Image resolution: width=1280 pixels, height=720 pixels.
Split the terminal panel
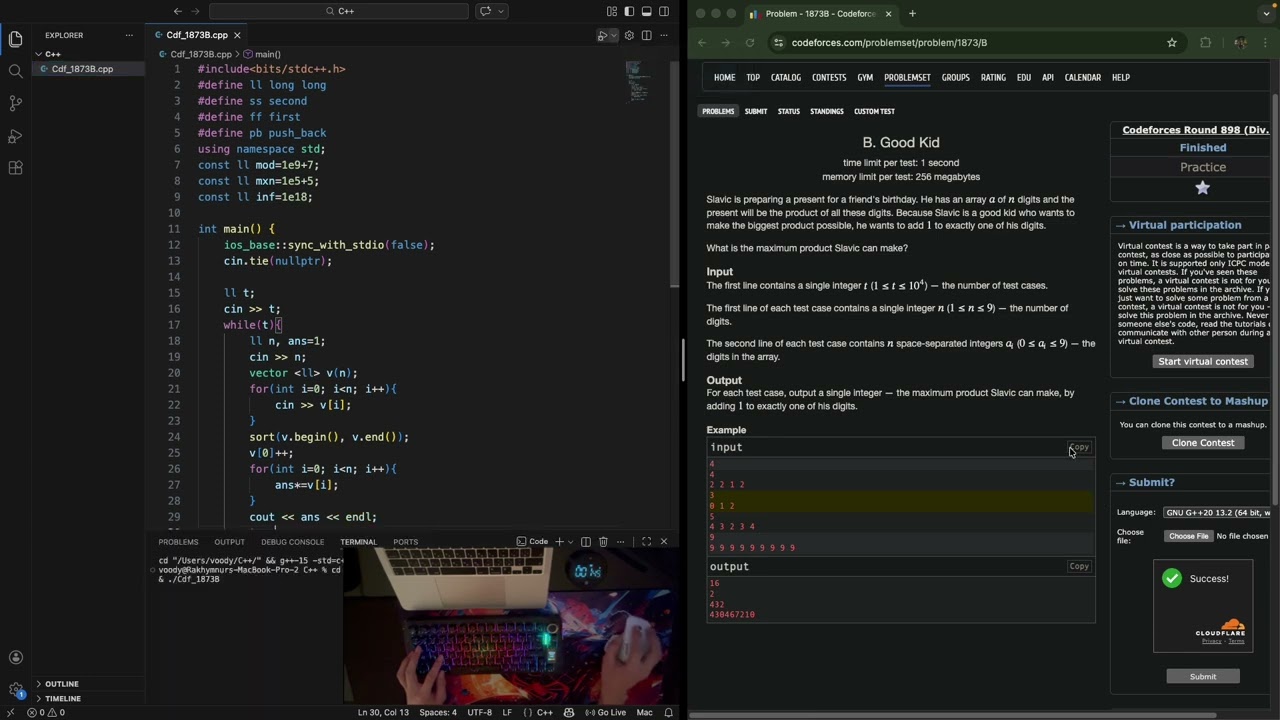pos(586,542)
